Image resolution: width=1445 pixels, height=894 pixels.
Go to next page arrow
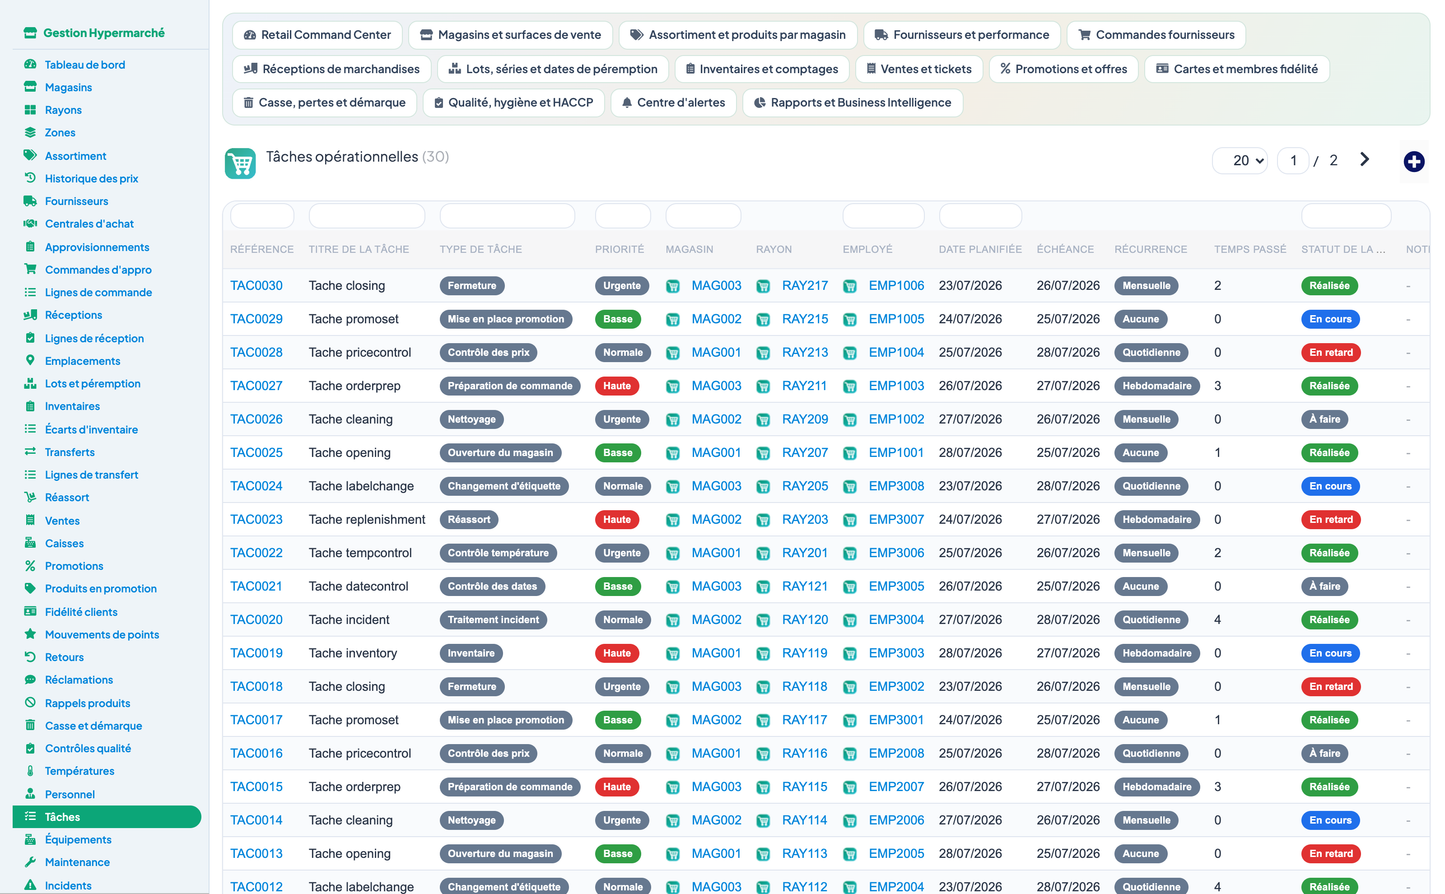1364,160
